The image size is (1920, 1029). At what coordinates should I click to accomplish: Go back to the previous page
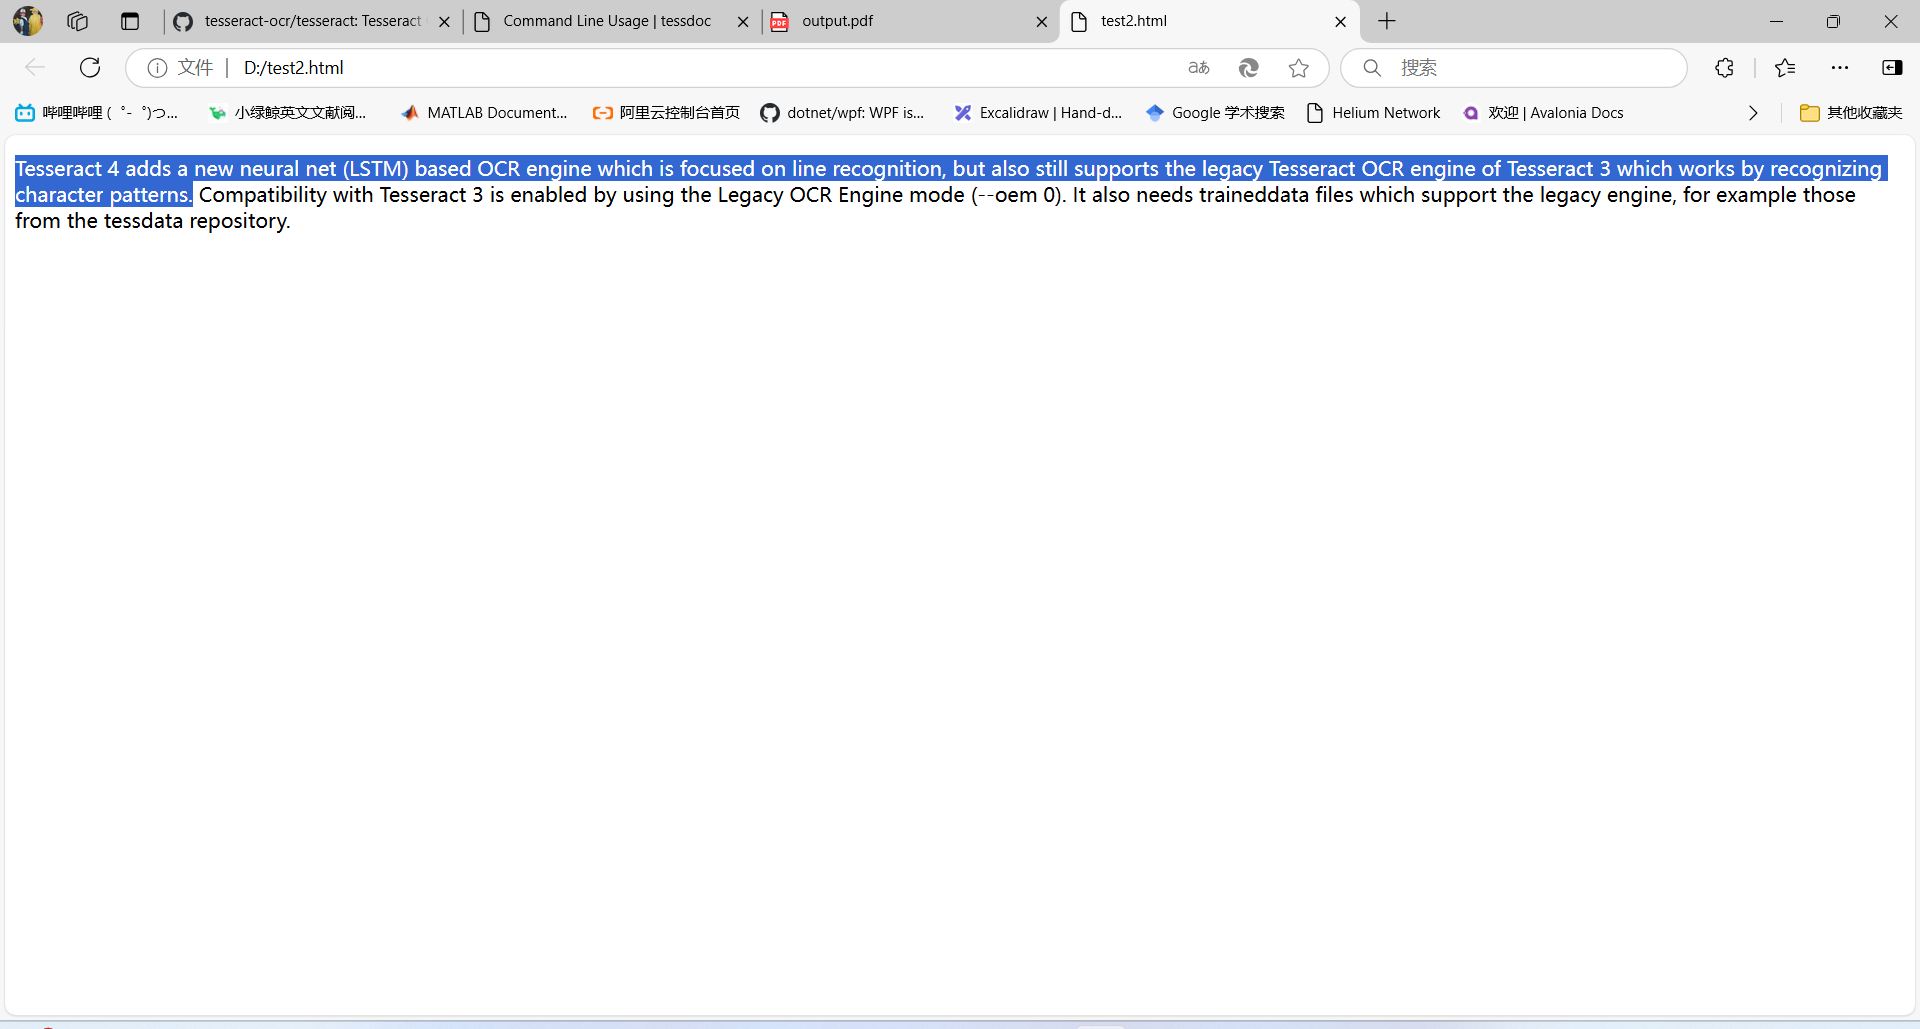35,67
